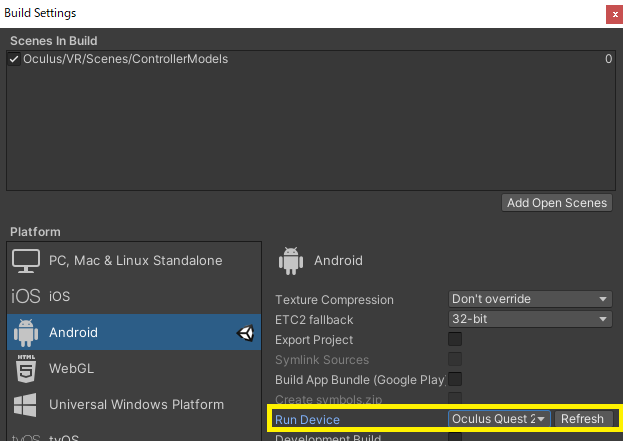Click the Scenes In Build heading
Screen dimensions: 623x441
pos(54,41)
